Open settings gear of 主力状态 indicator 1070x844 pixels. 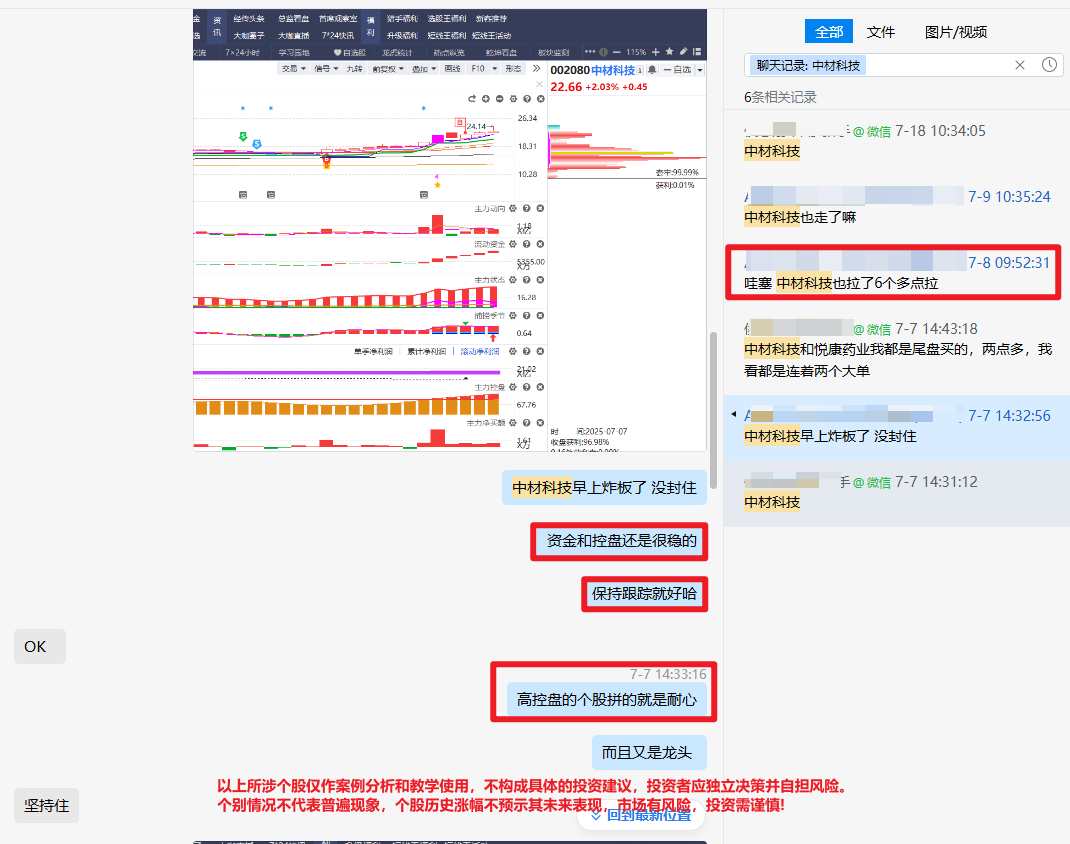click(x=513, y=280)
